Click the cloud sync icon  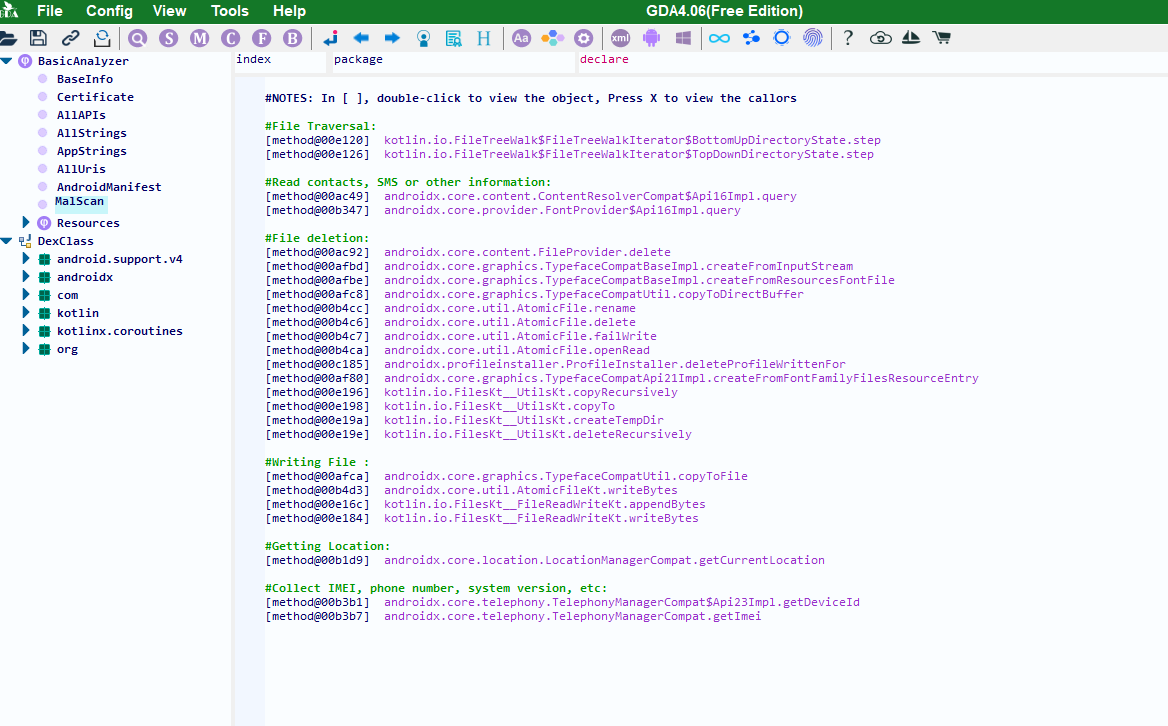[x=880, y=38]
